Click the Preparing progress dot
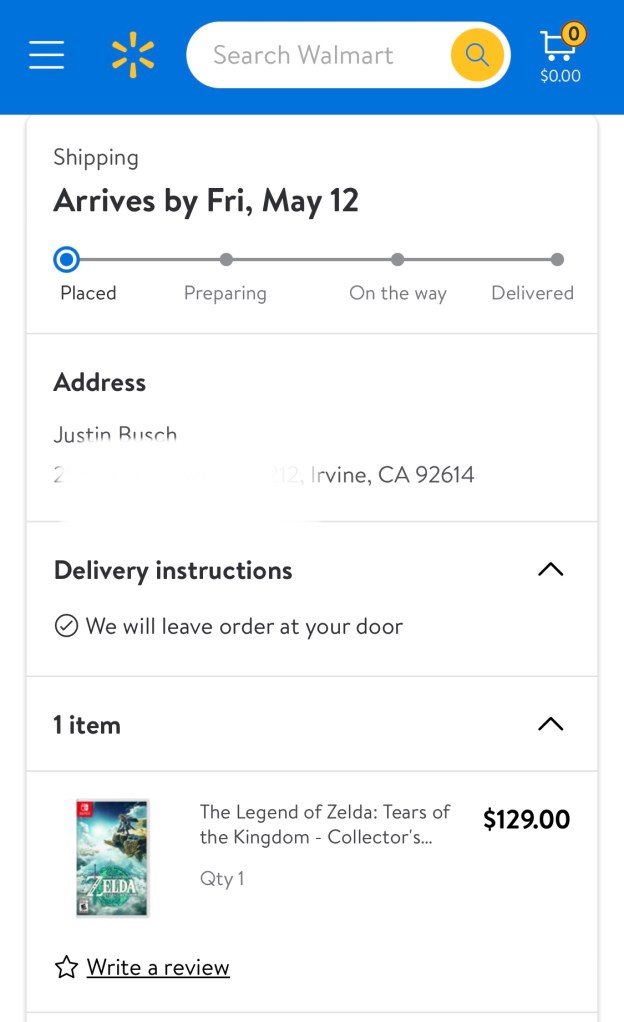This screenshot has width=624, height=1022. (x=226, y=260)
